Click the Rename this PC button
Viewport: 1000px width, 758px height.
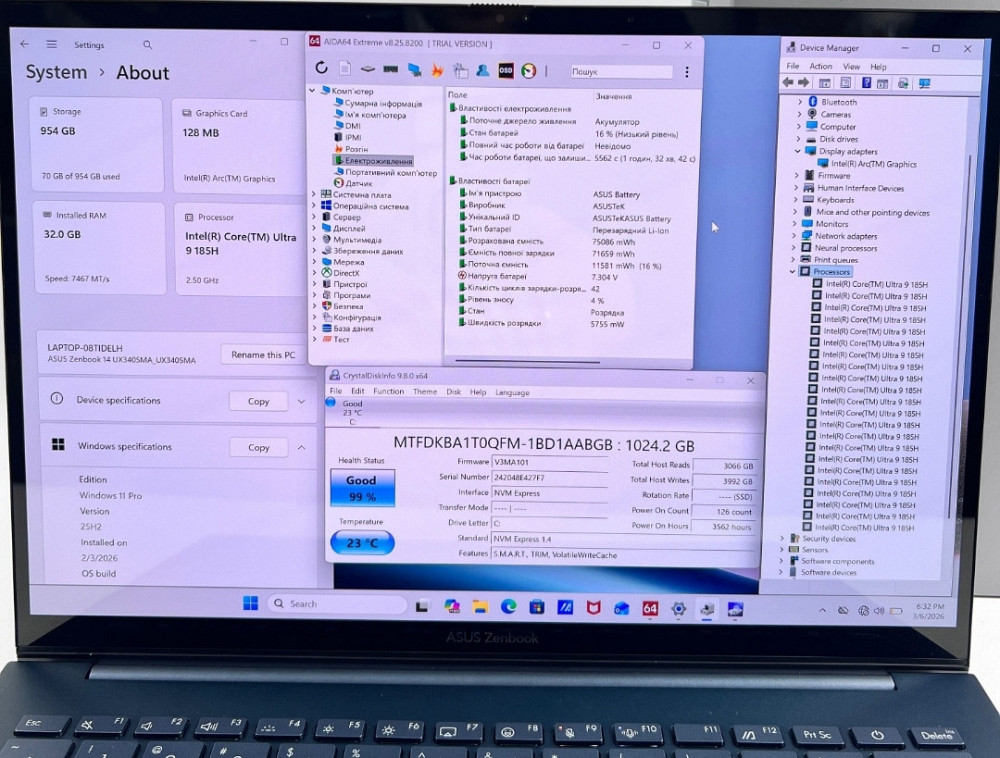pos(263,355)
